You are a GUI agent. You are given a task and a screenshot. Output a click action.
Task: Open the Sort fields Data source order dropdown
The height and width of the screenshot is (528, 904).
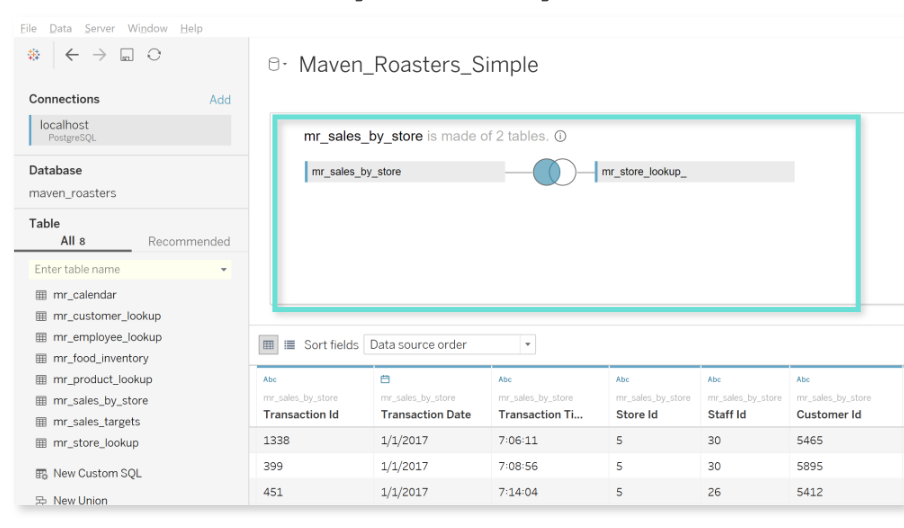click(x=450, y=345)
